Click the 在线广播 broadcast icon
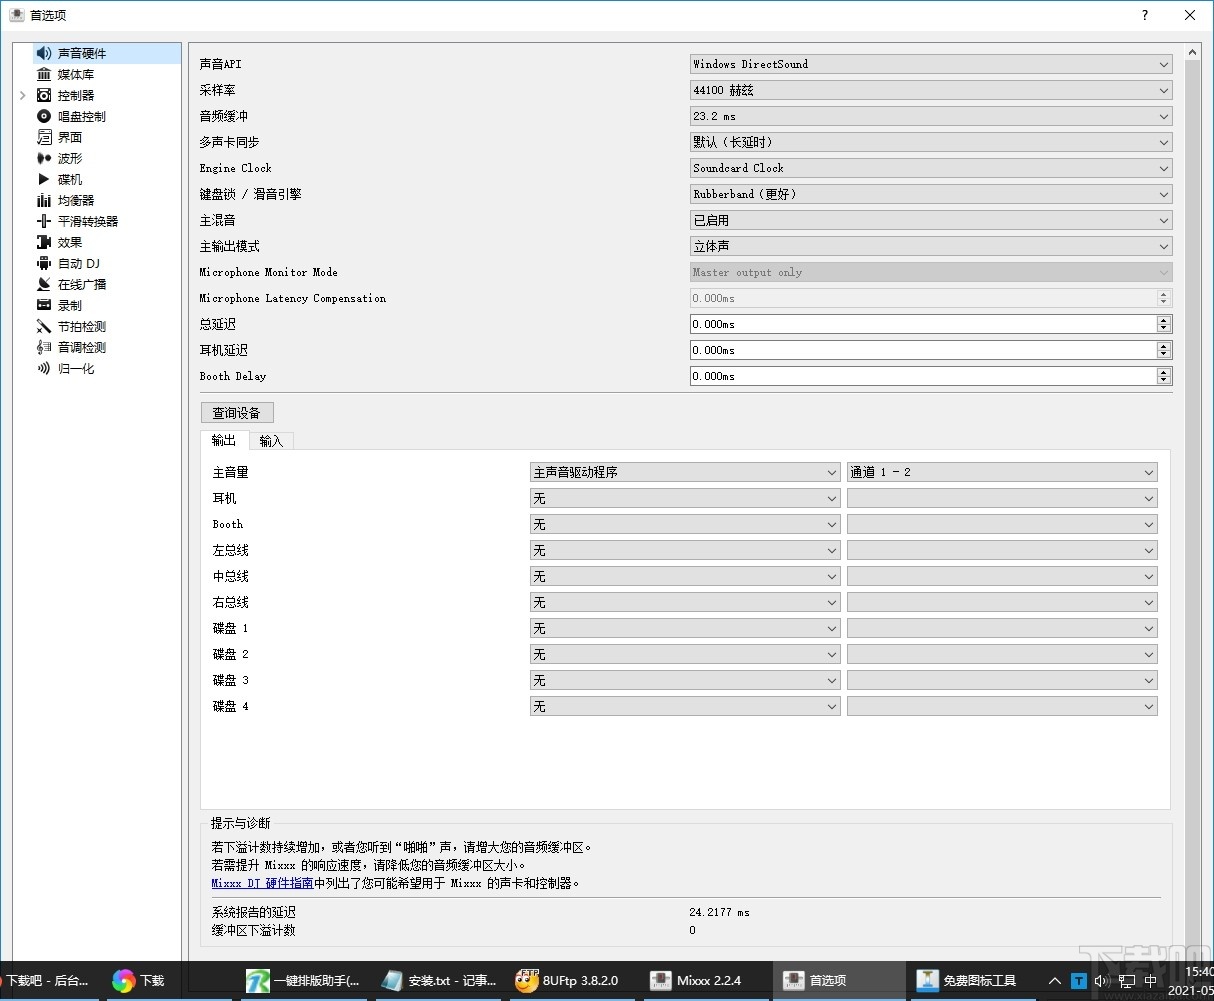Image resolution: width=1214 pixels, height=1001 pixels. (44, 284)
